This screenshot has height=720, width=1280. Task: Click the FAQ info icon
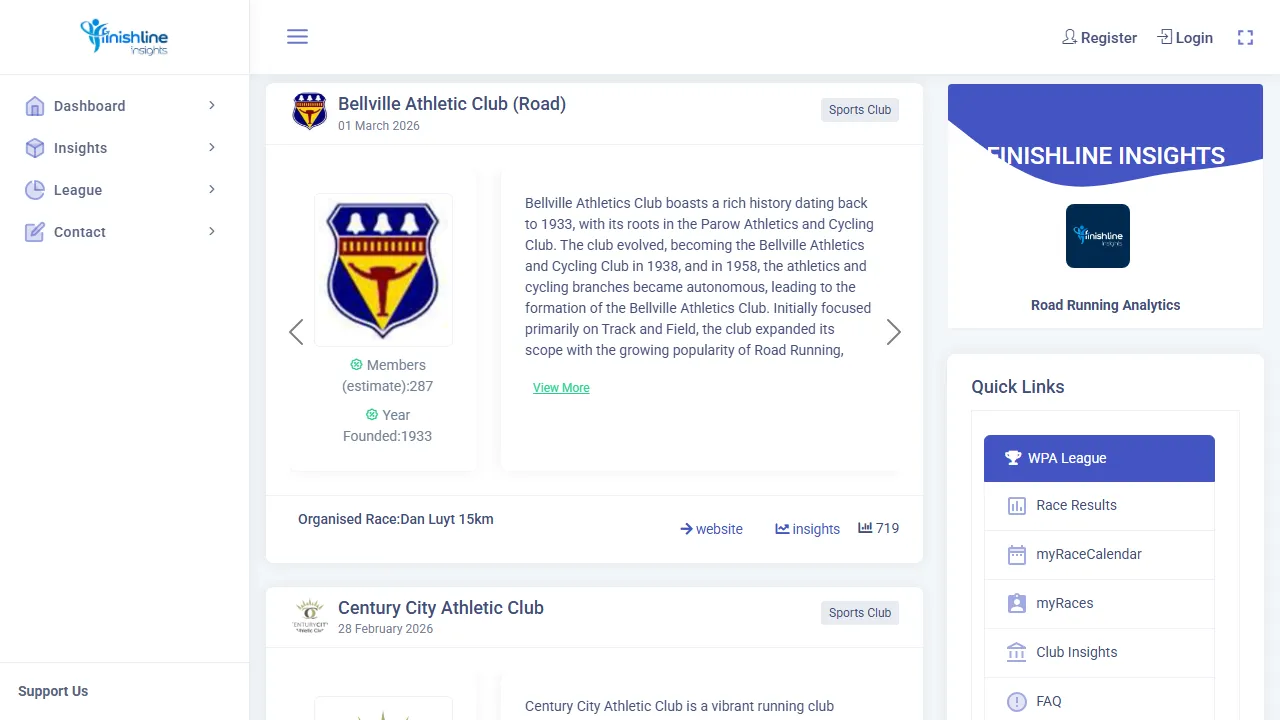click(x=1017, y=702)
